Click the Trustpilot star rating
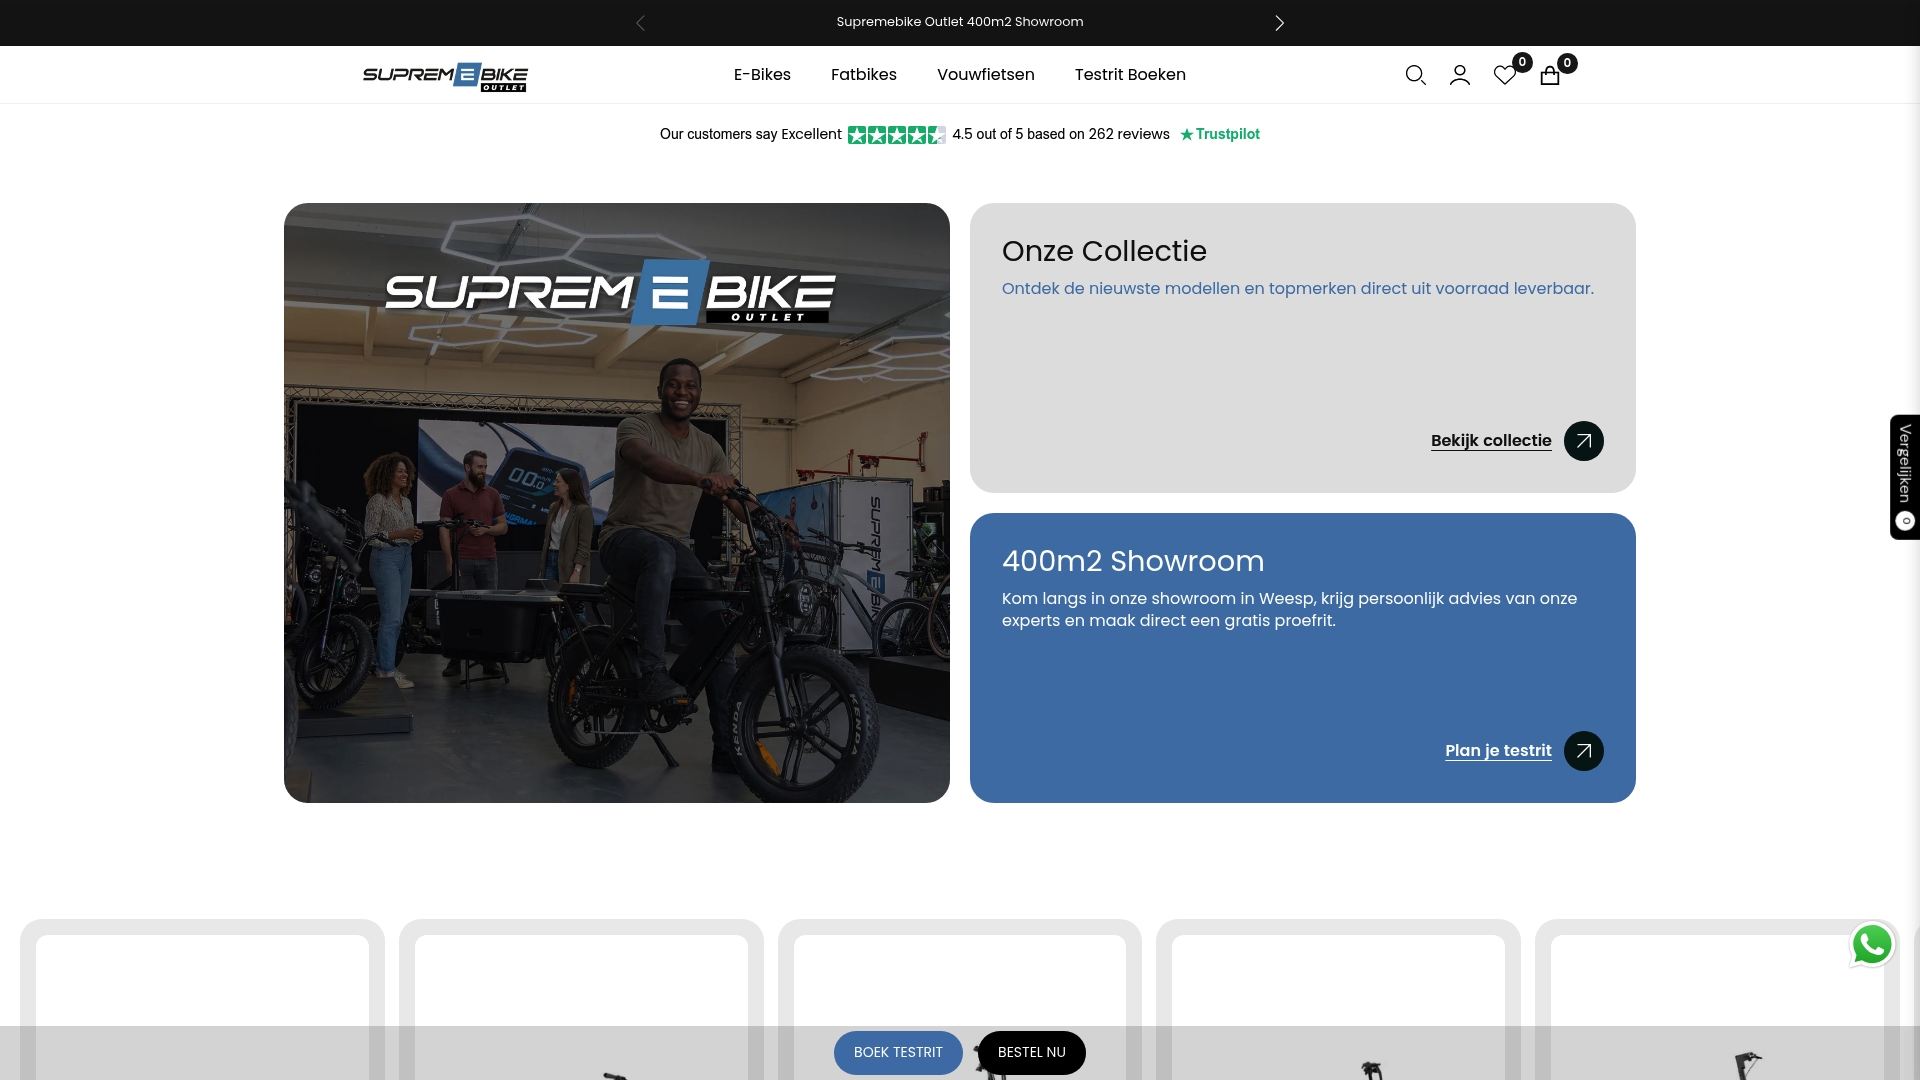 click(896, 135)
